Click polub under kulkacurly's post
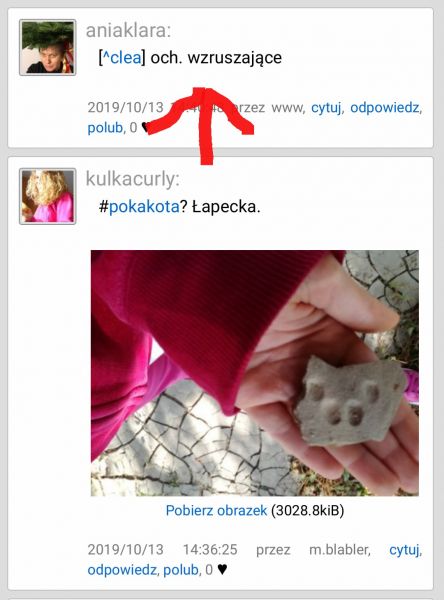Screen dimensions: 444x600 click(x=181, y=570)
